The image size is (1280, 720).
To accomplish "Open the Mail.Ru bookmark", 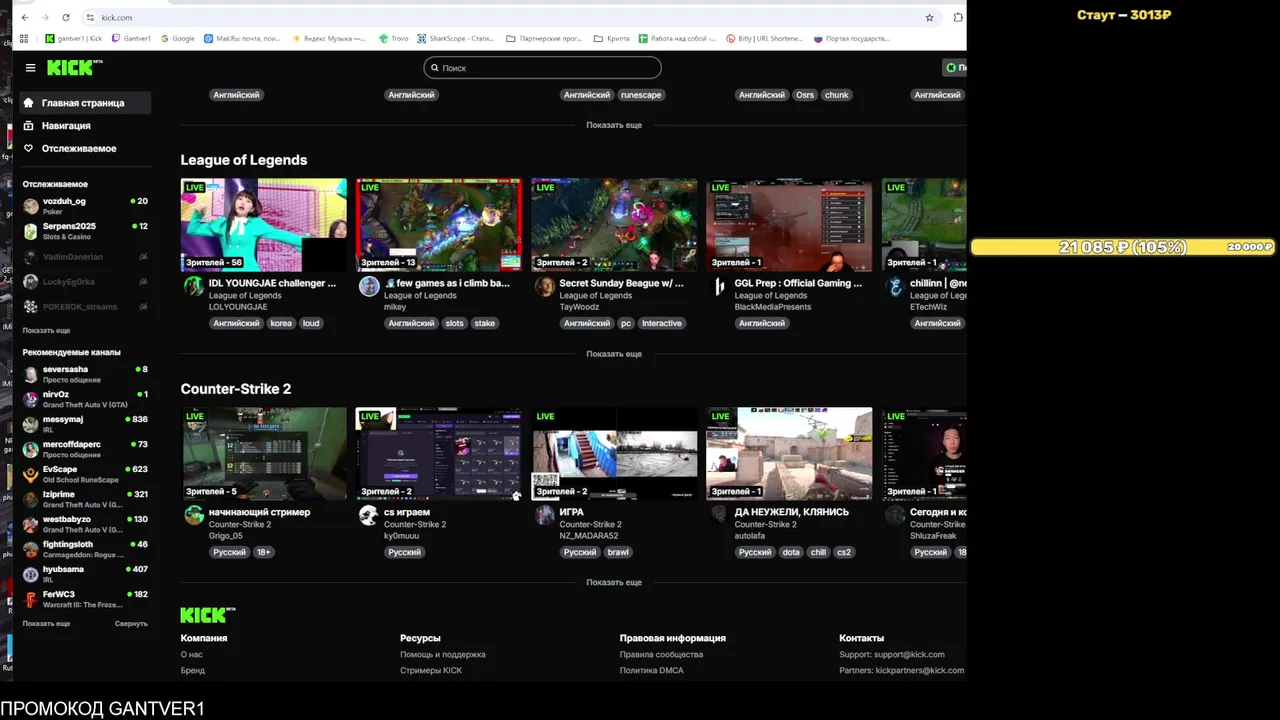I will coord(243,38).
